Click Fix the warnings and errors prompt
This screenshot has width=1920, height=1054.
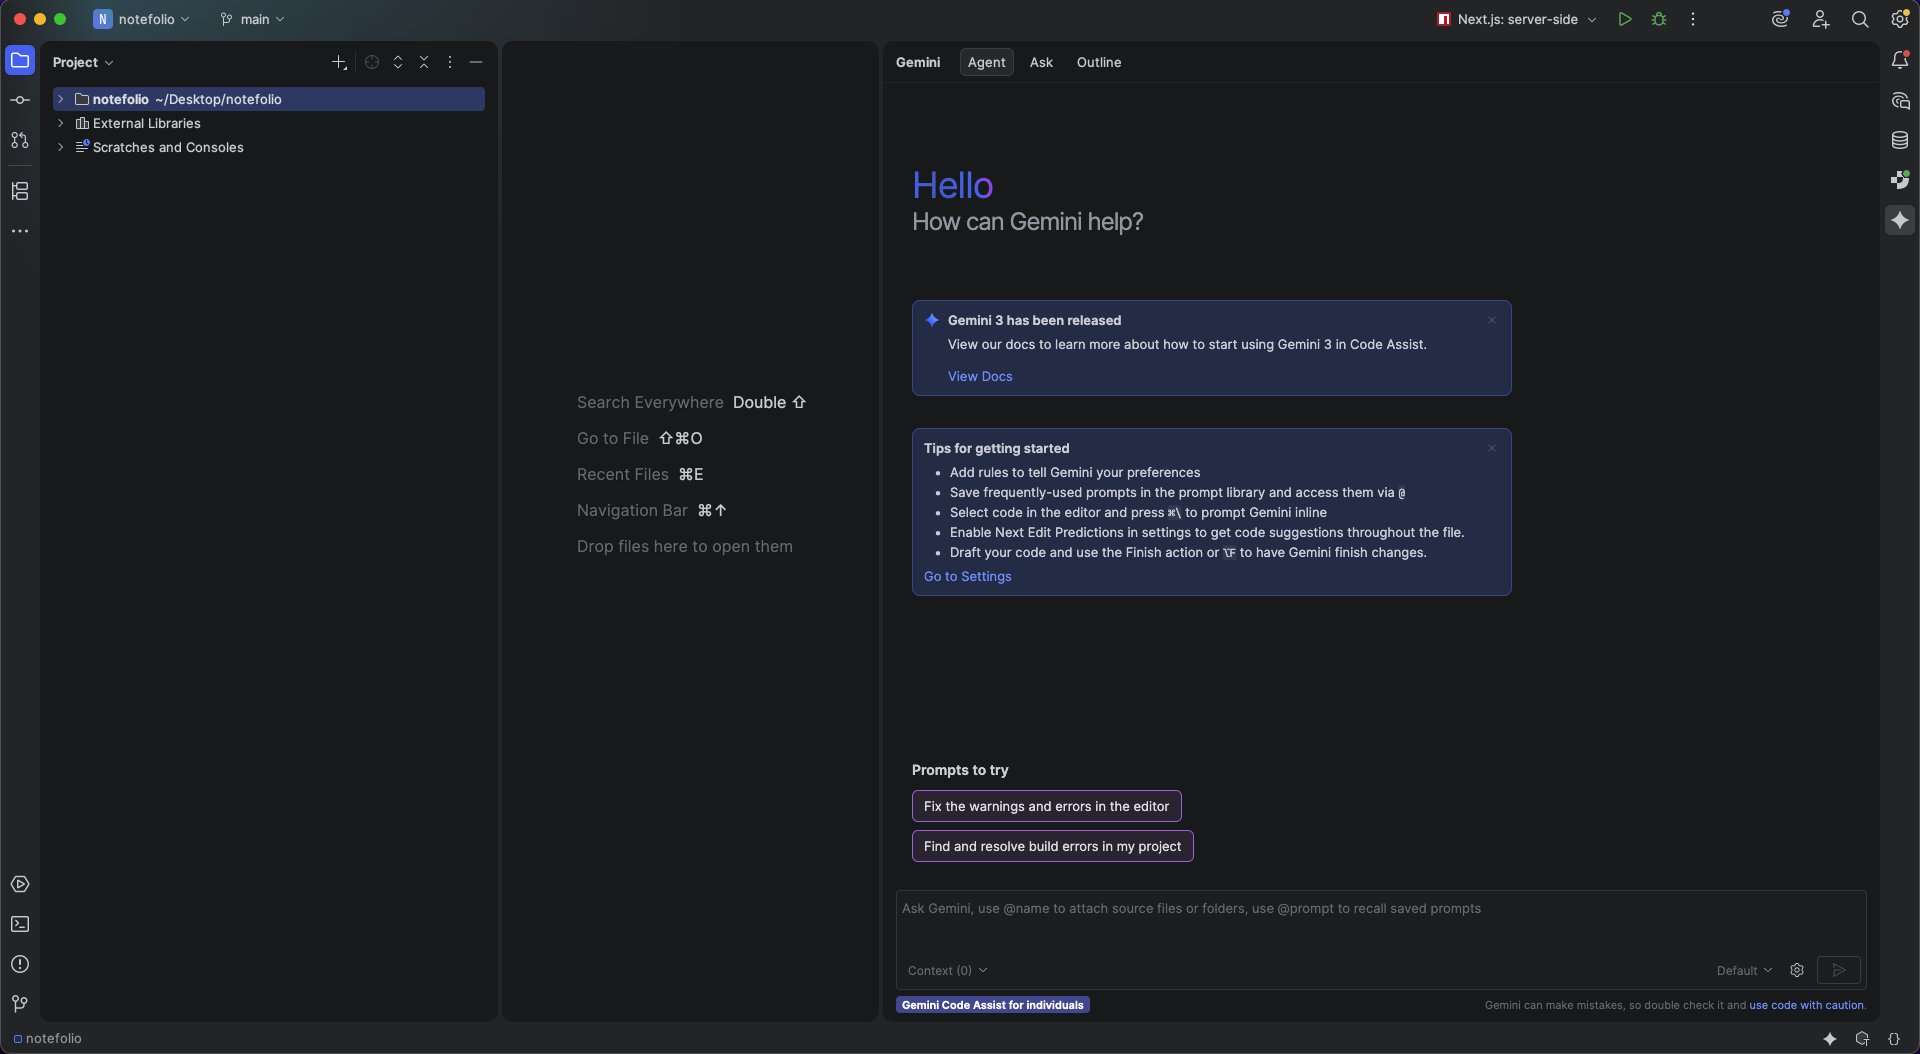coord(1046,806)
